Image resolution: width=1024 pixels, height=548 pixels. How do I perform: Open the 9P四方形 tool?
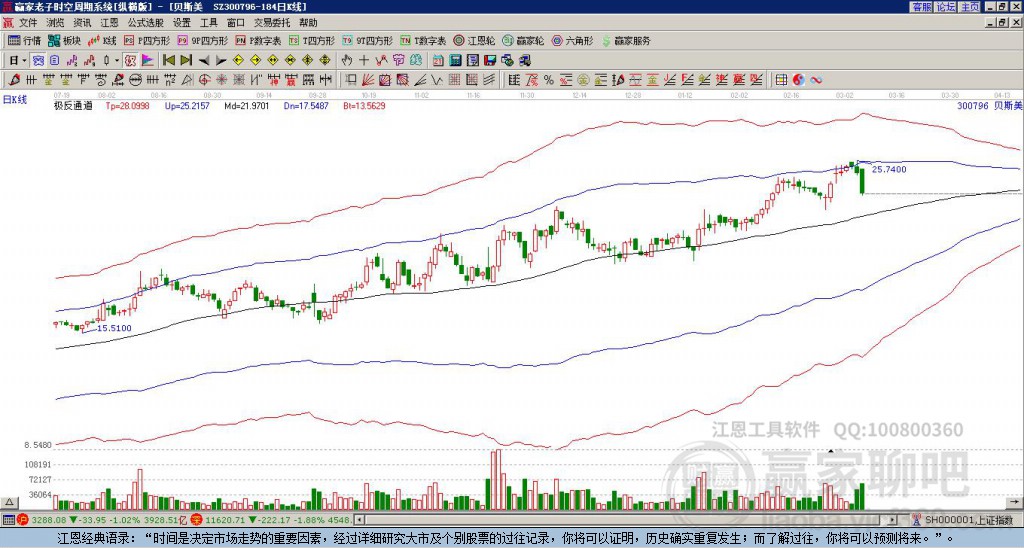(203, 40)
